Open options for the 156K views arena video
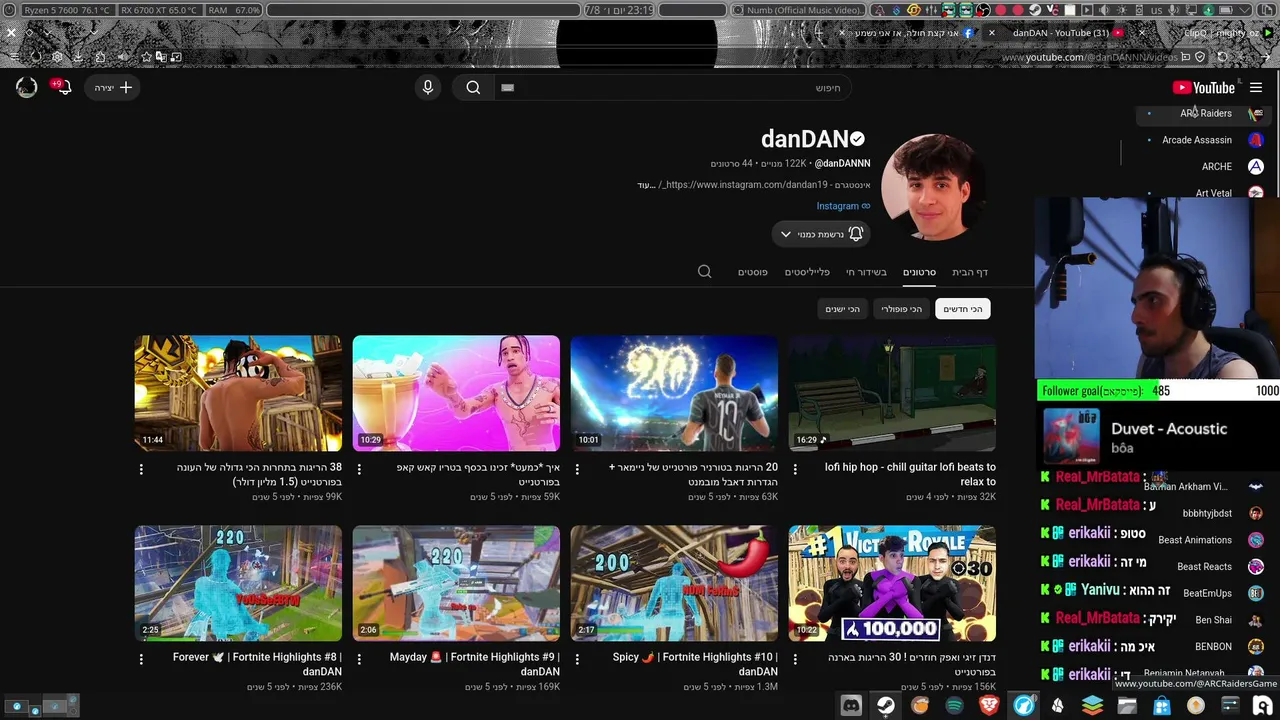 [x=795, y=659]
